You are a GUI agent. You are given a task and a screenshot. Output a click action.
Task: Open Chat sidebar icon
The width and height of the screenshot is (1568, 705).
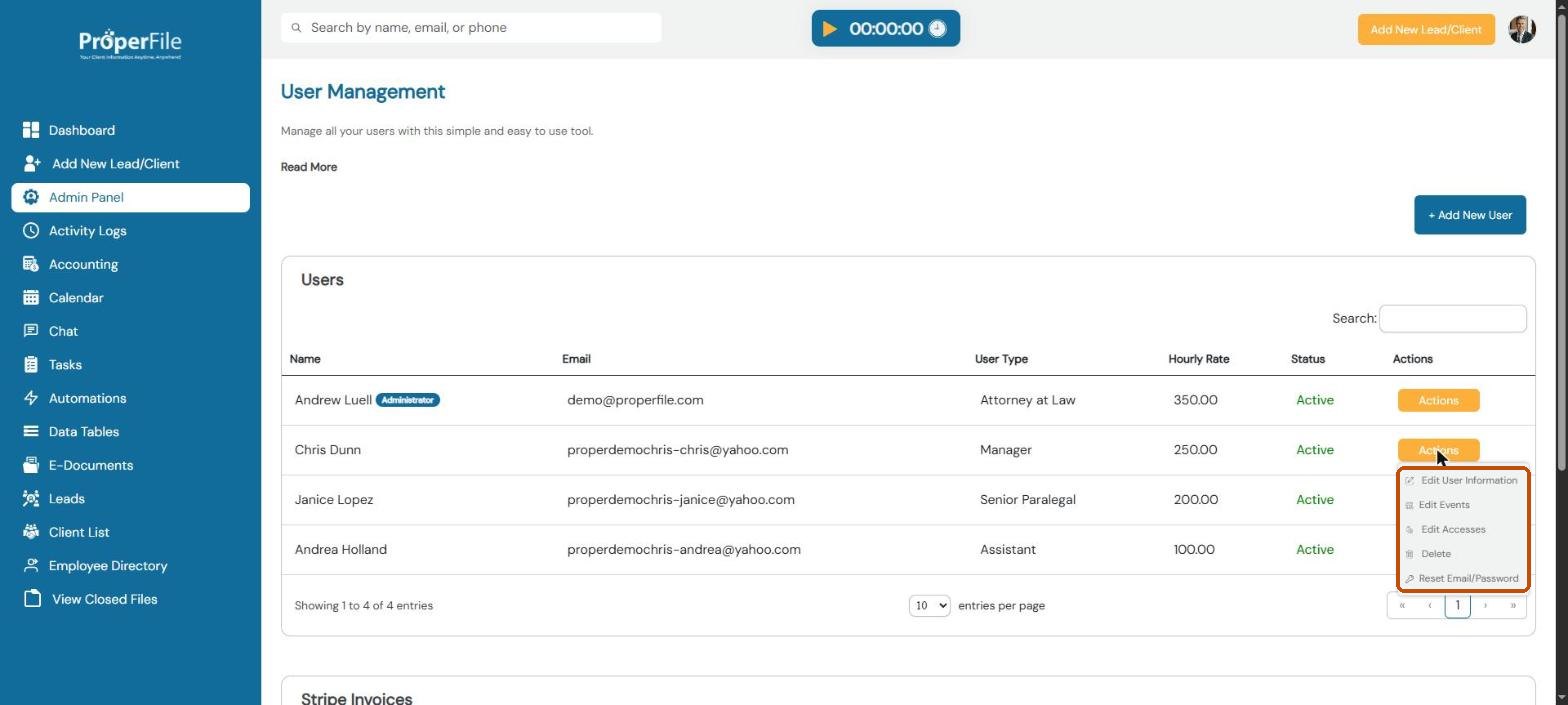(31, 331)
